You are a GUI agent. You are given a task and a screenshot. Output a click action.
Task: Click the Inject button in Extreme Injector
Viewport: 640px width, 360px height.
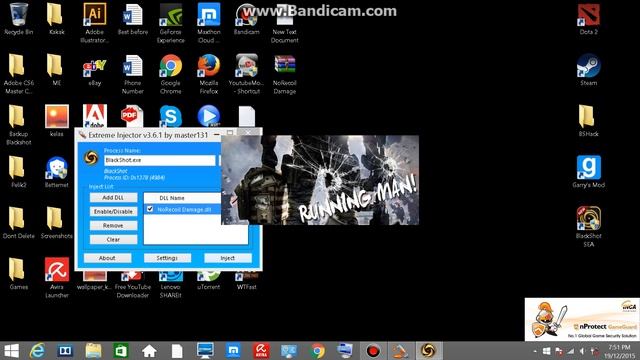tap(228, 258)
